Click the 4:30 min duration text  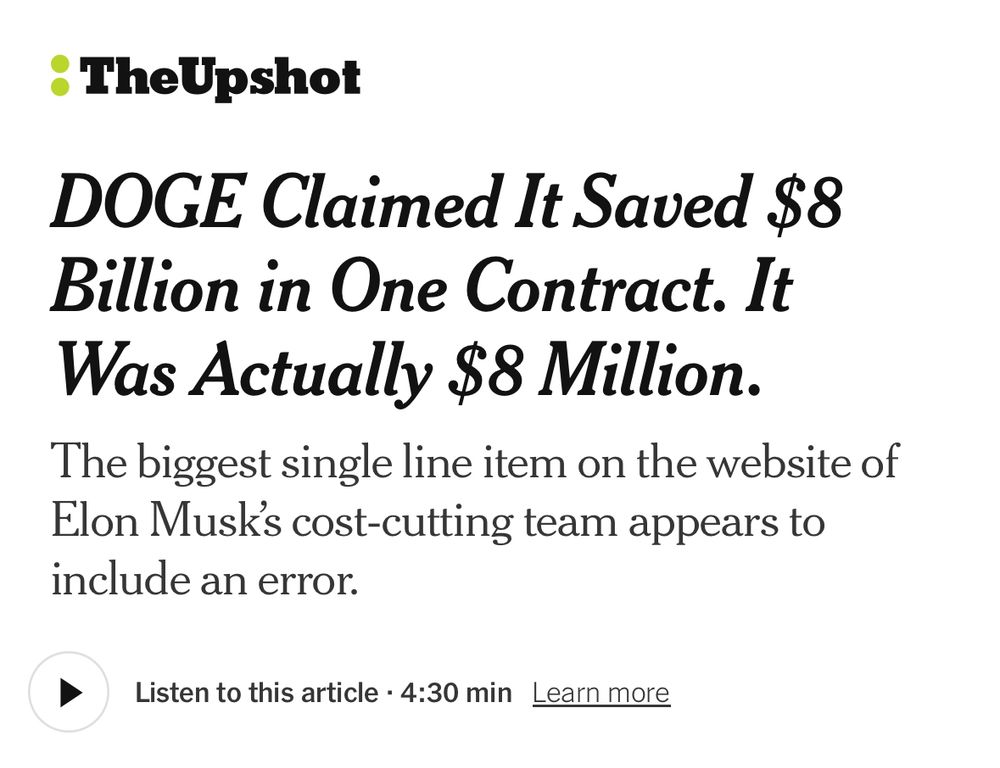[456, 693]
